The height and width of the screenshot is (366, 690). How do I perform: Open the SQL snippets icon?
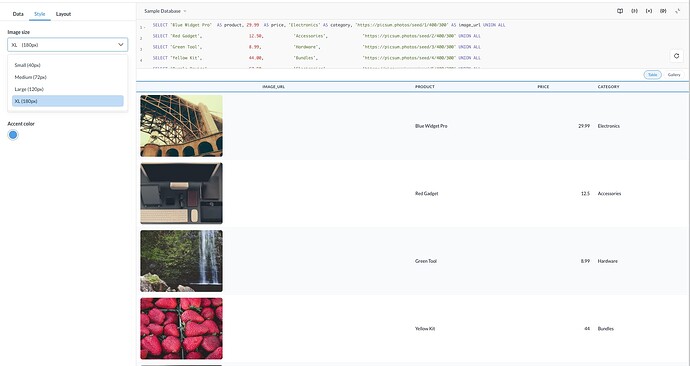coord(663,11)
